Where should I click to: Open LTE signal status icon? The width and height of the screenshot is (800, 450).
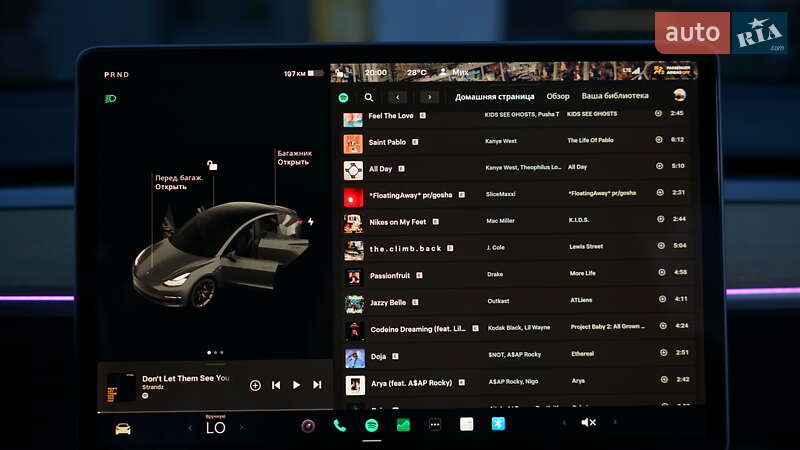631,71
